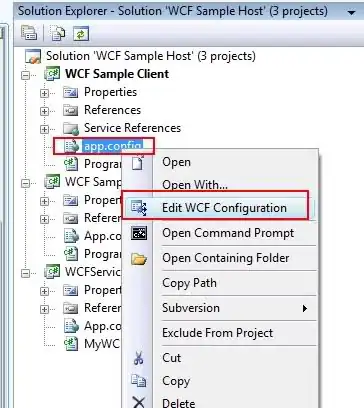
Task: Click the scissors Cut icon
Action: pyautogui.click(x=139, y=358)
